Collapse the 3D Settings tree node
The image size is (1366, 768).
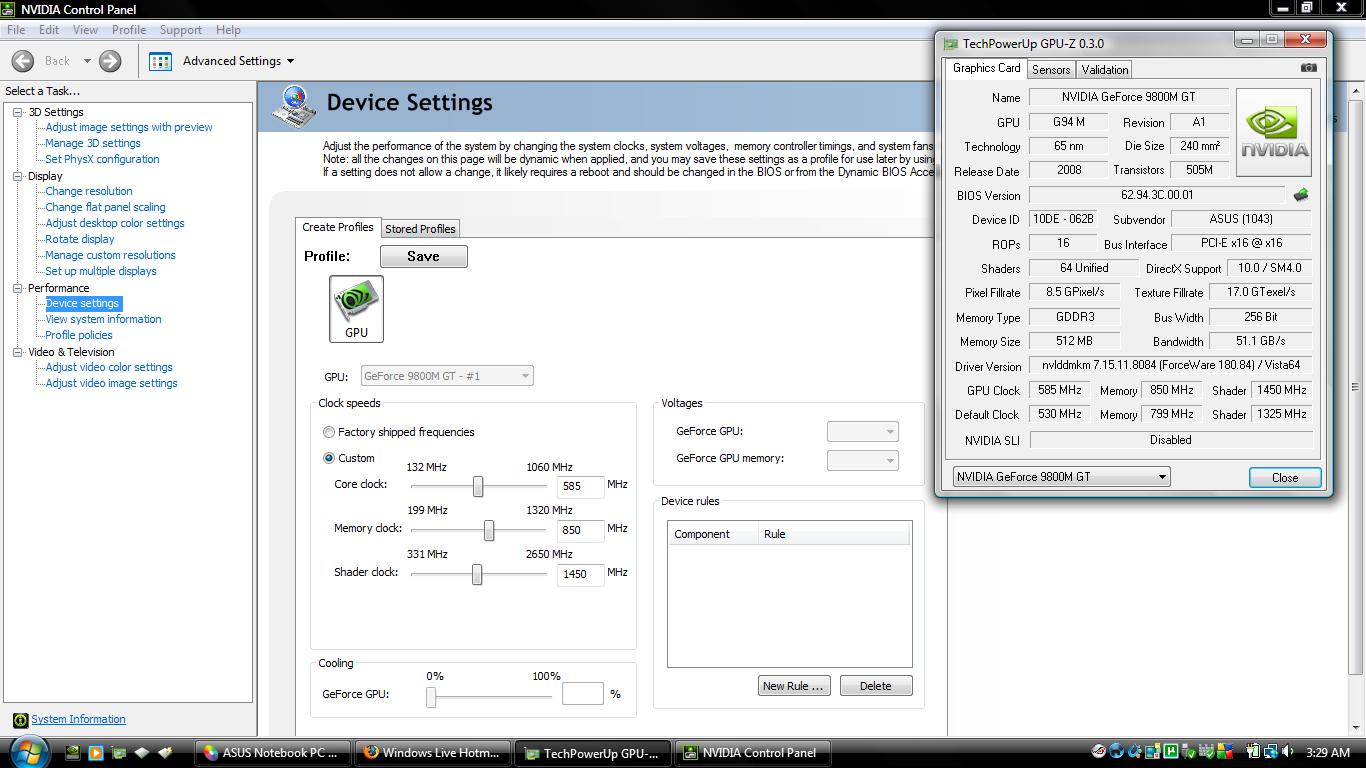pos(18,112)
